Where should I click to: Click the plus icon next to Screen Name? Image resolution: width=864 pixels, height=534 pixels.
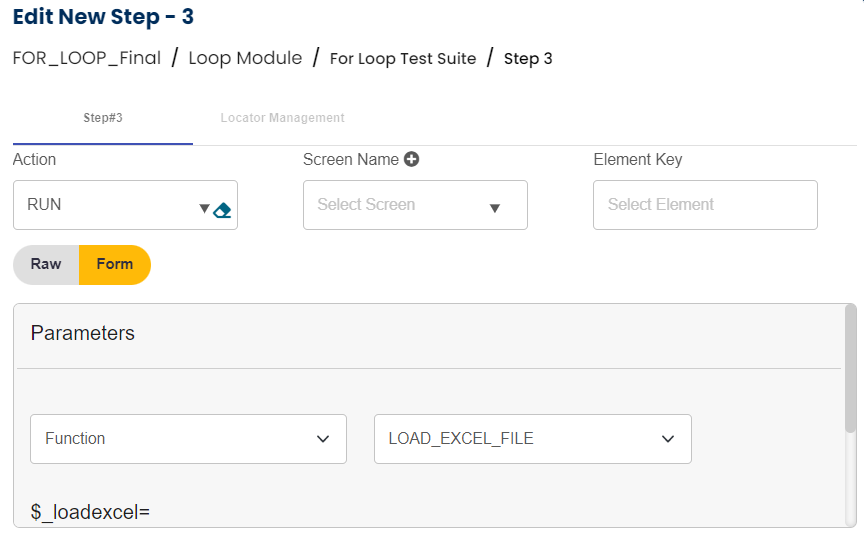click(411, 159)
